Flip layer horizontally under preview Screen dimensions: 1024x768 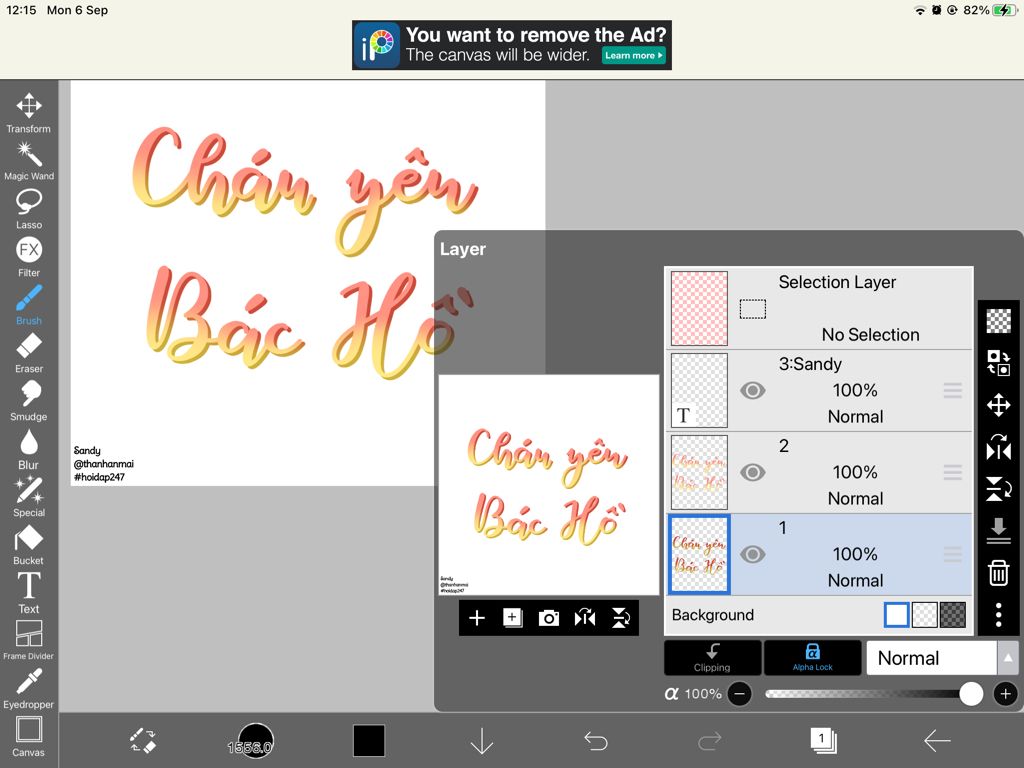pos(584,618)
